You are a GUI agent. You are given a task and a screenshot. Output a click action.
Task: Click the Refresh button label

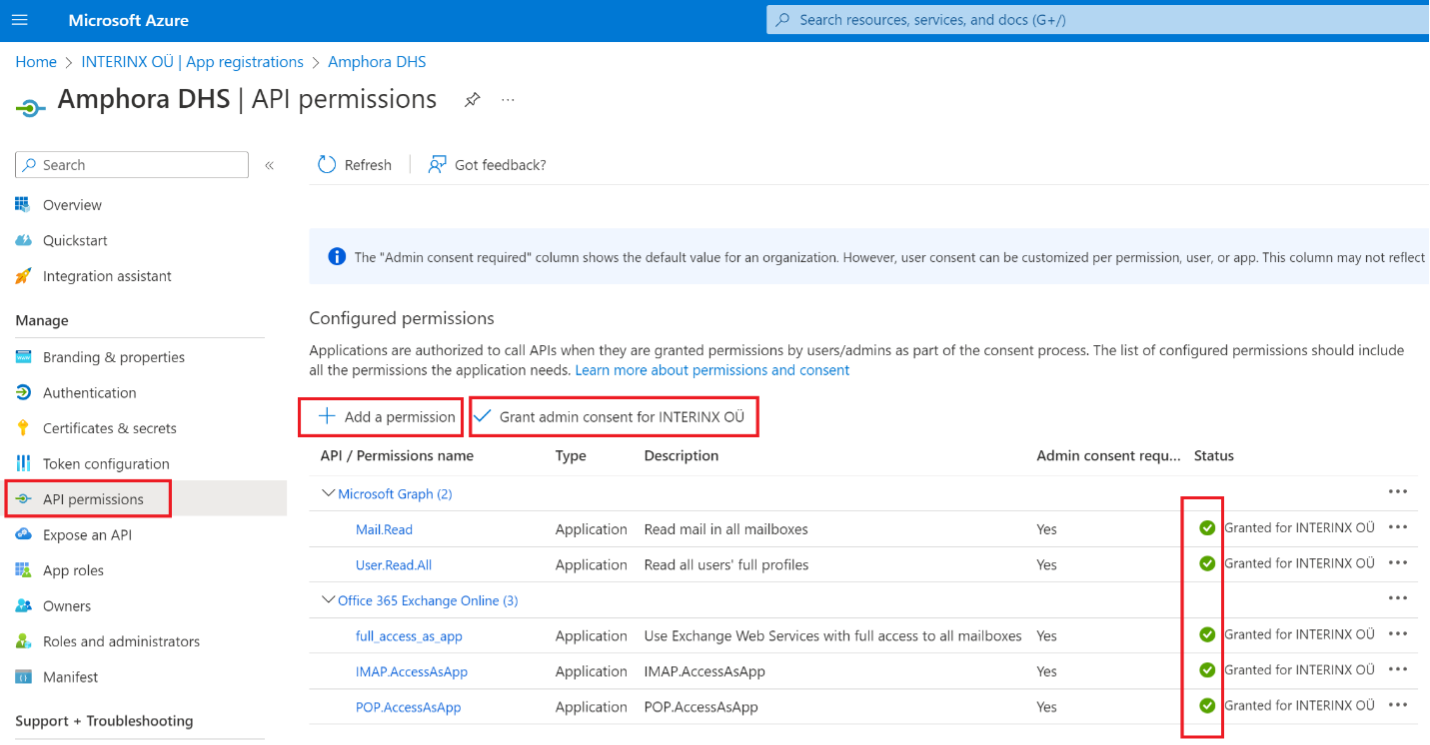[368, 165]
